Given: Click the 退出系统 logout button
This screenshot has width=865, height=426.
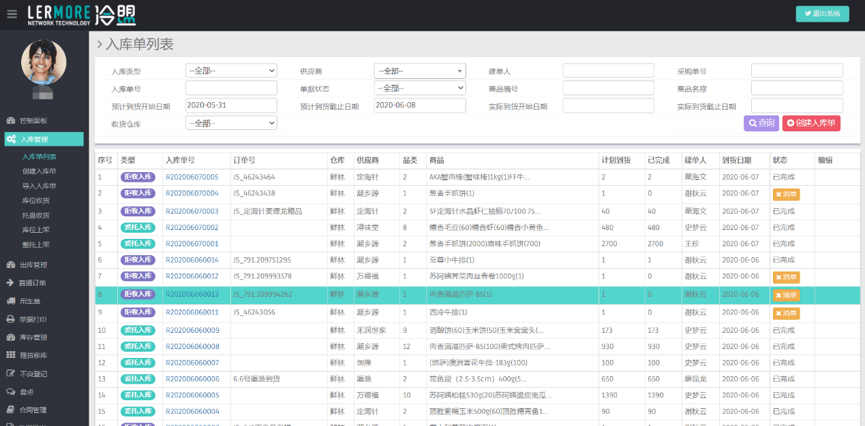Looking at the screenshot, I should point(821,13).
